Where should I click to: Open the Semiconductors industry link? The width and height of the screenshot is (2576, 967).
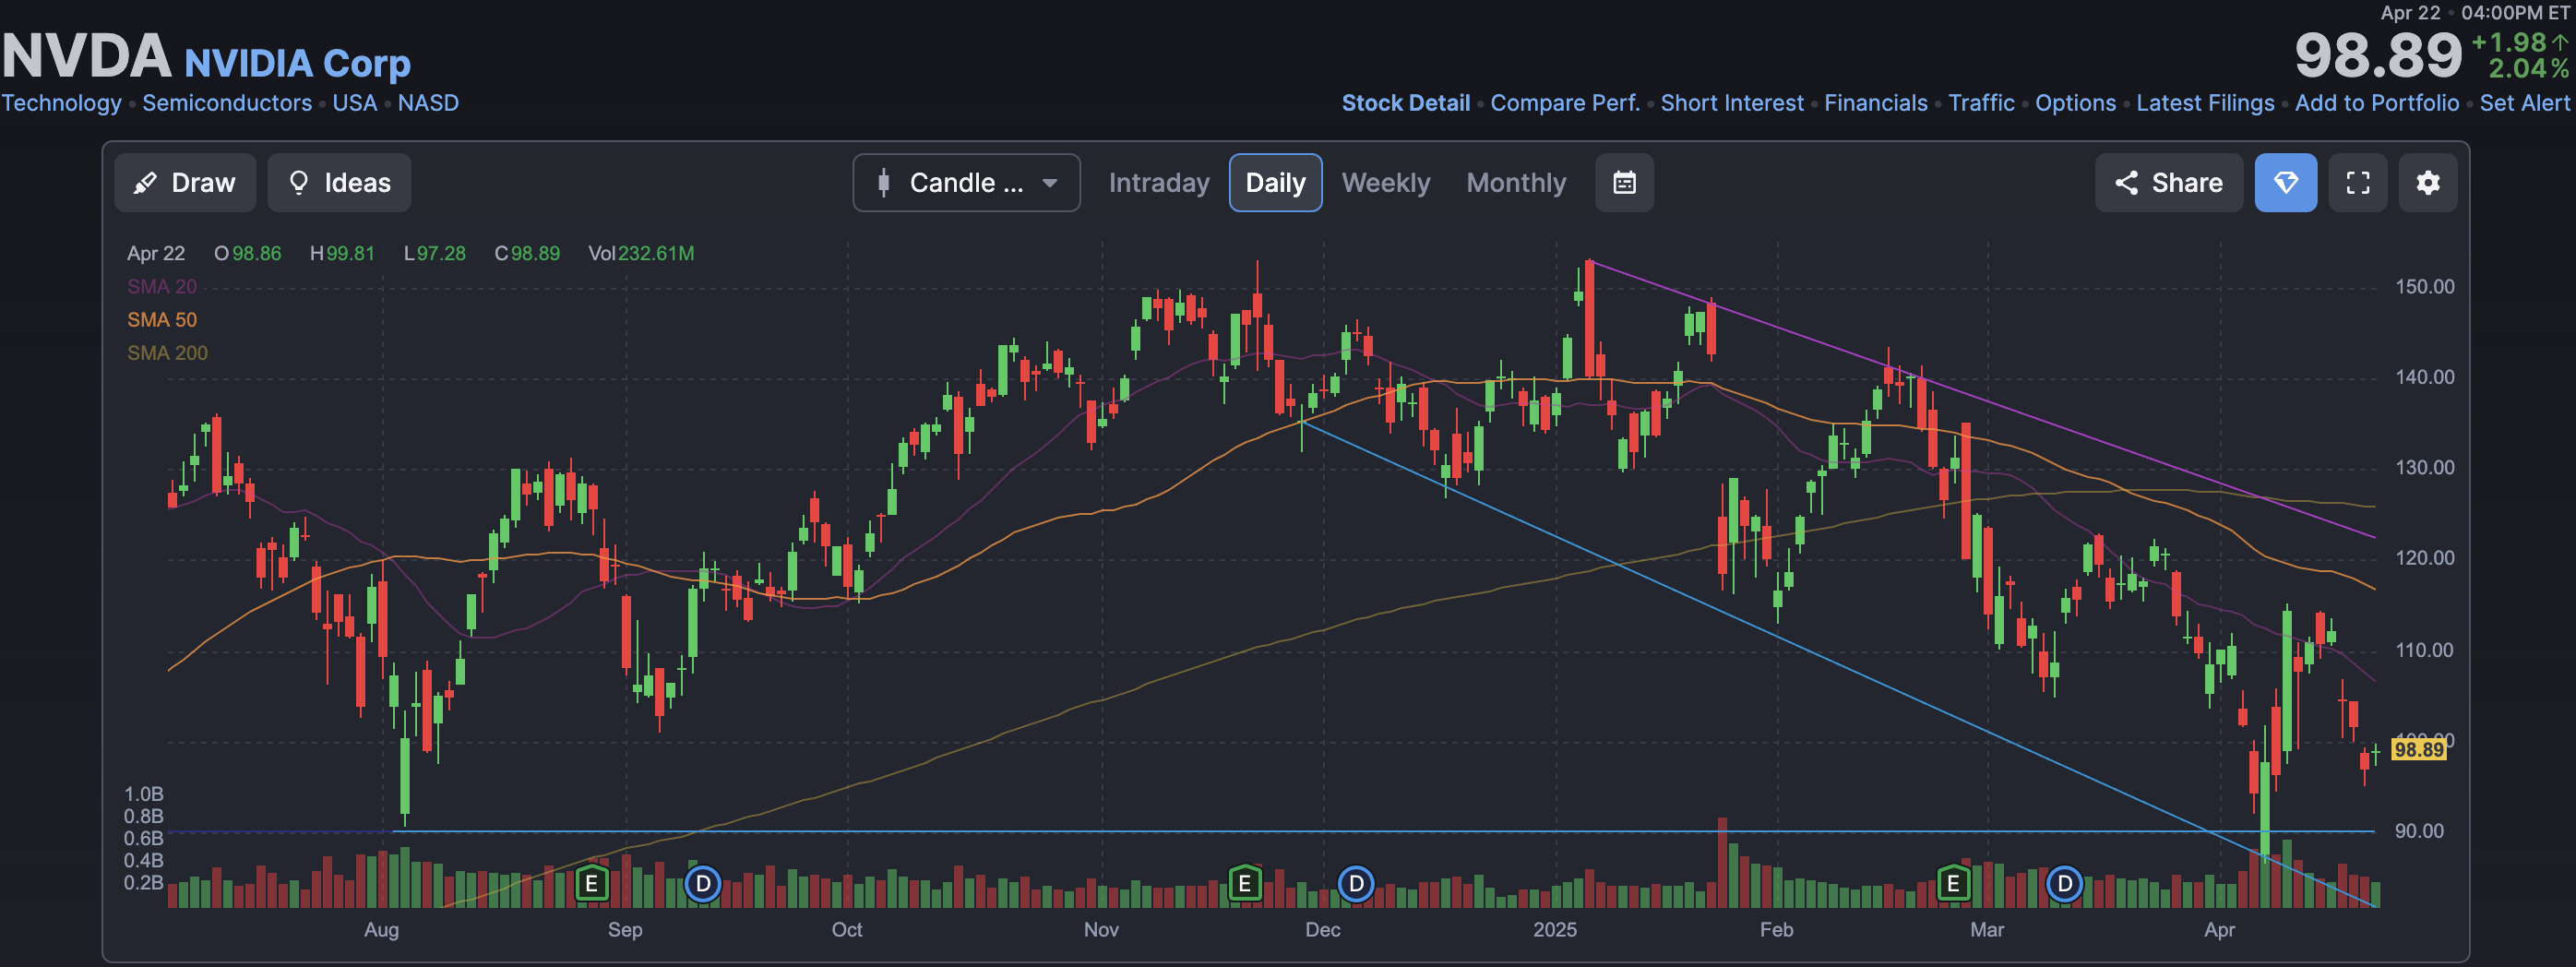(x=227, y=103)
